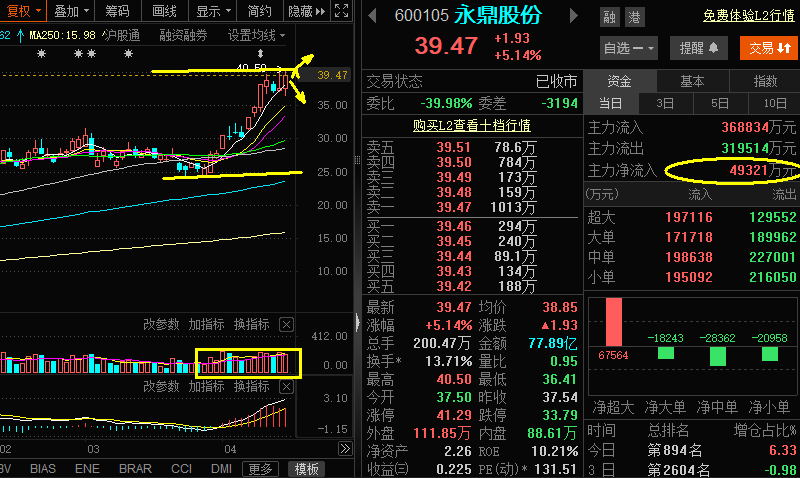
Task: Click 隐藏 to collapse side panel
Action: [x=306, y=11]
